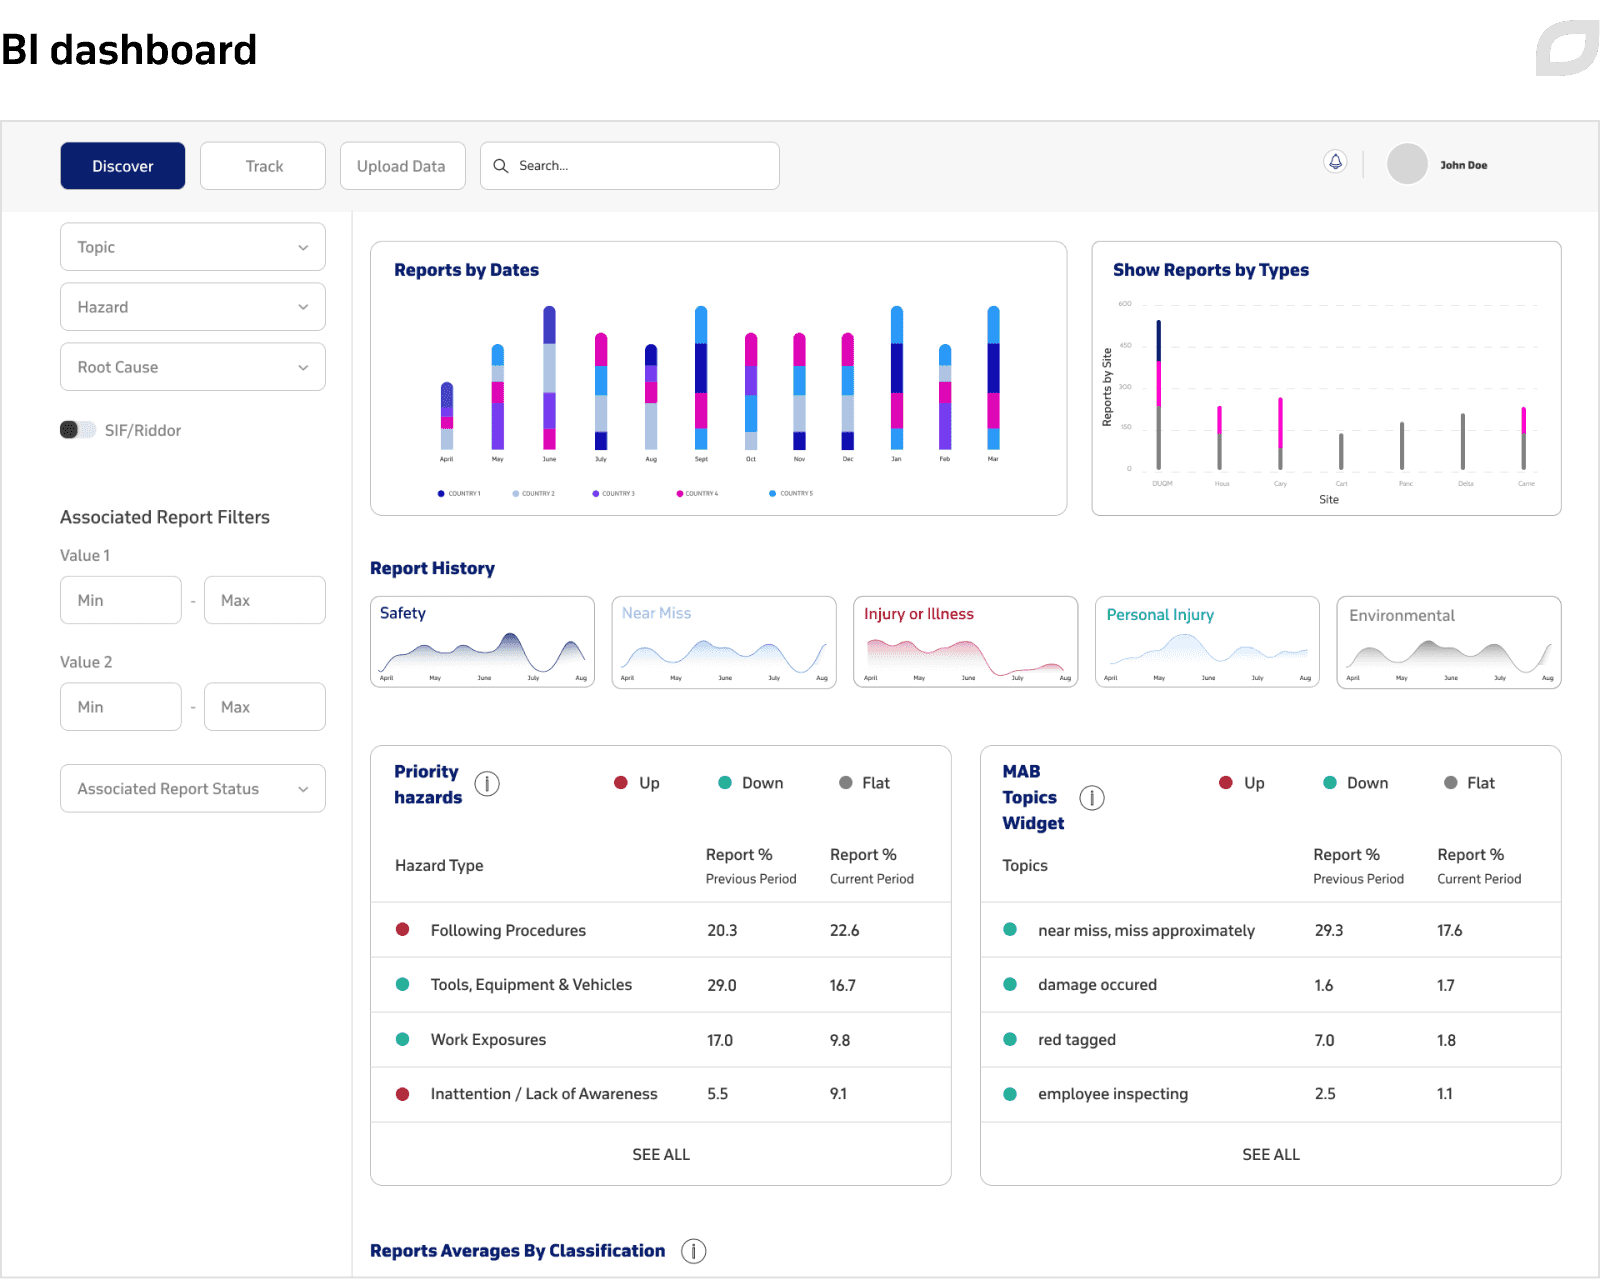Select the Personal Injury history card

[x=1208, y=642]
